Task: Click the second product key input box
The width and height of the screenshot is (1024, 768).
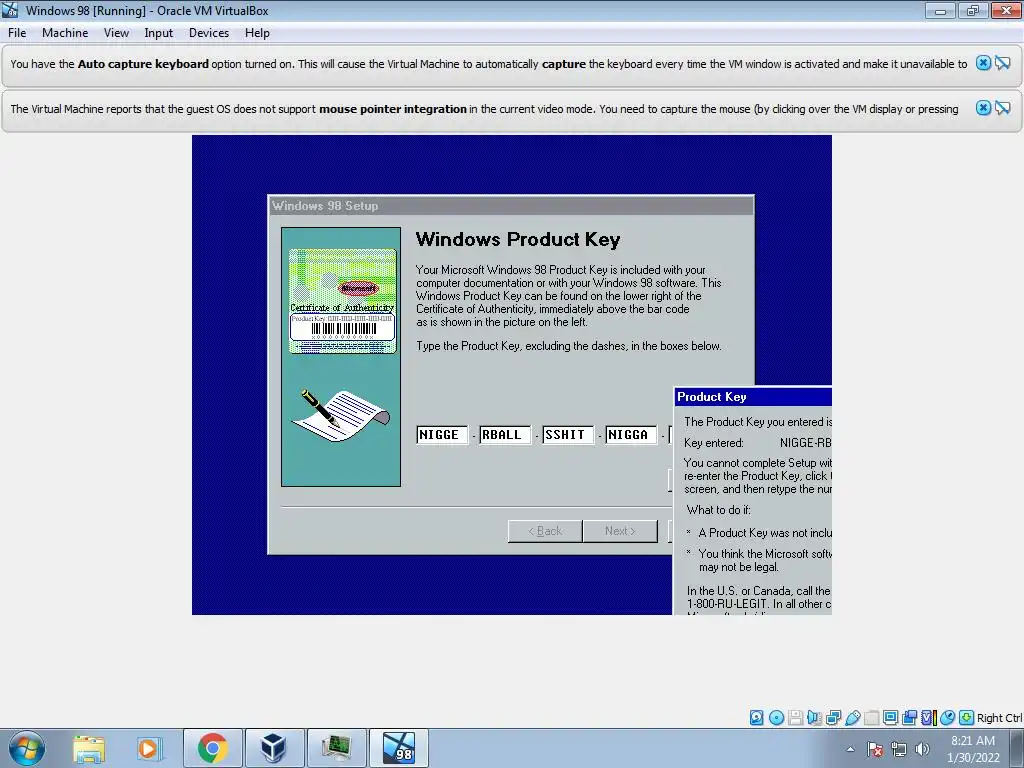Action: click(x=505, y=434)
